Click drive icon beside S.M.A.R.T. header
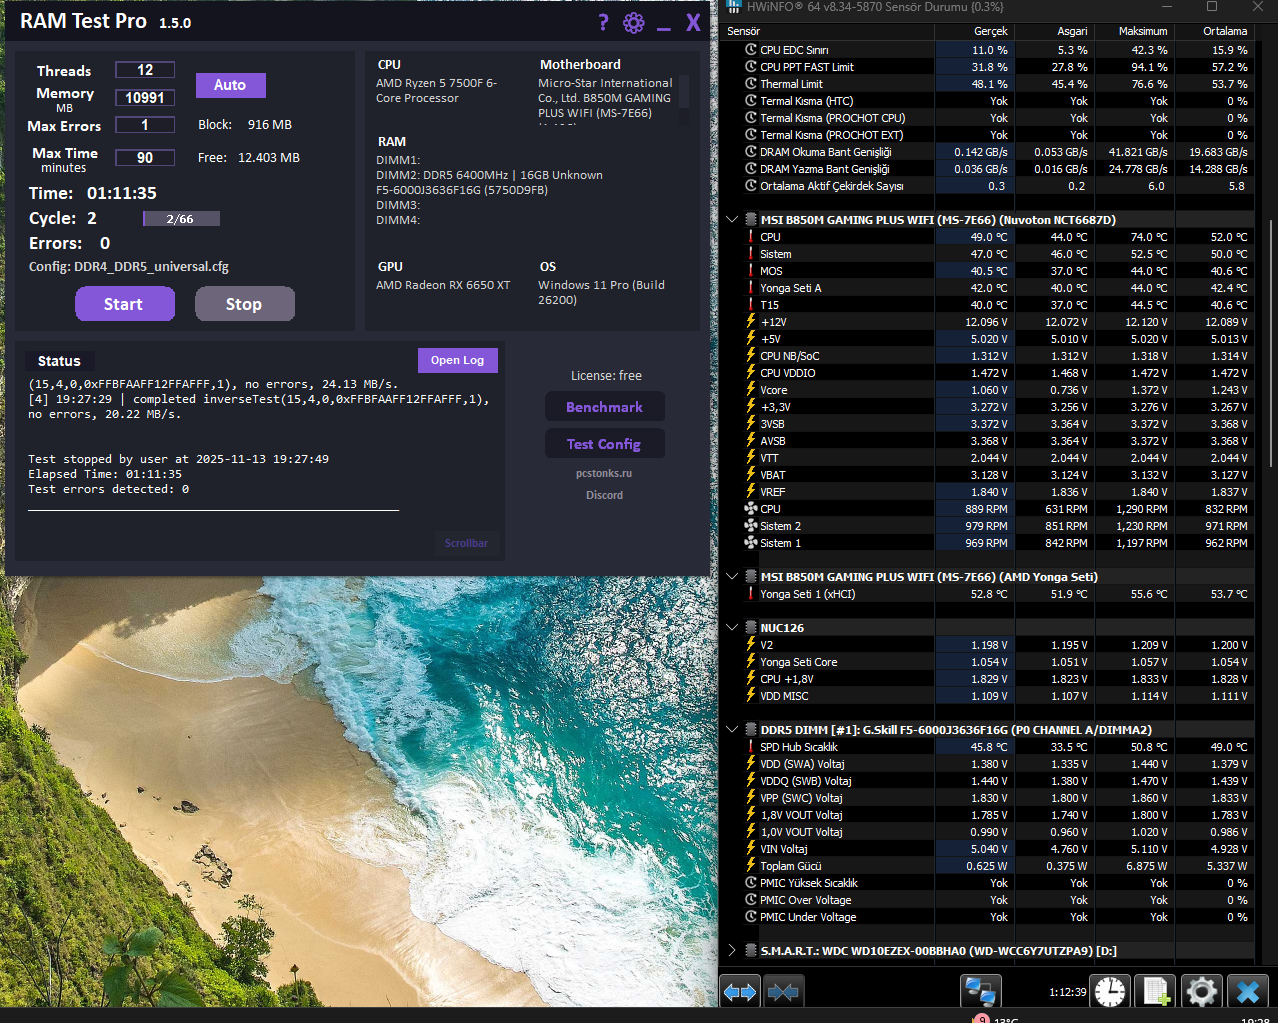Image resolution: width=1278 pixels, height=1023 pixels. (751, 951)
